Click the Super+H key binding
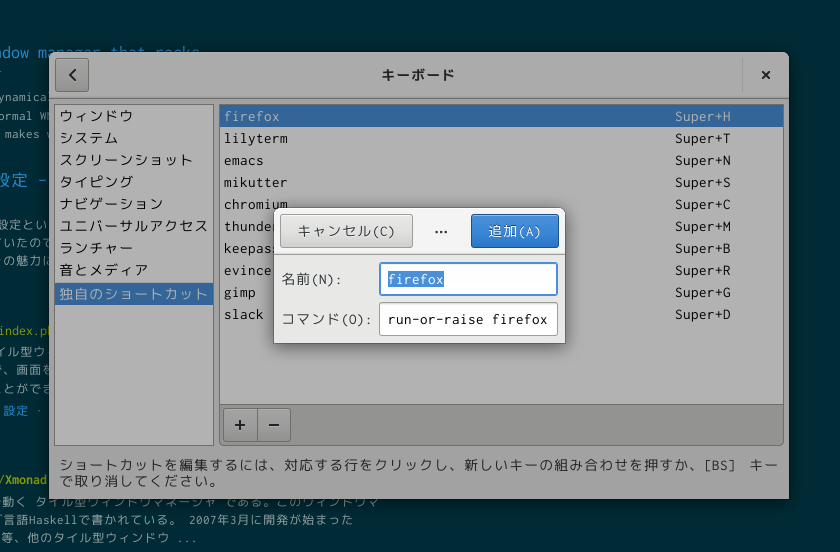840x552 pixels. [x=702, y=116]
